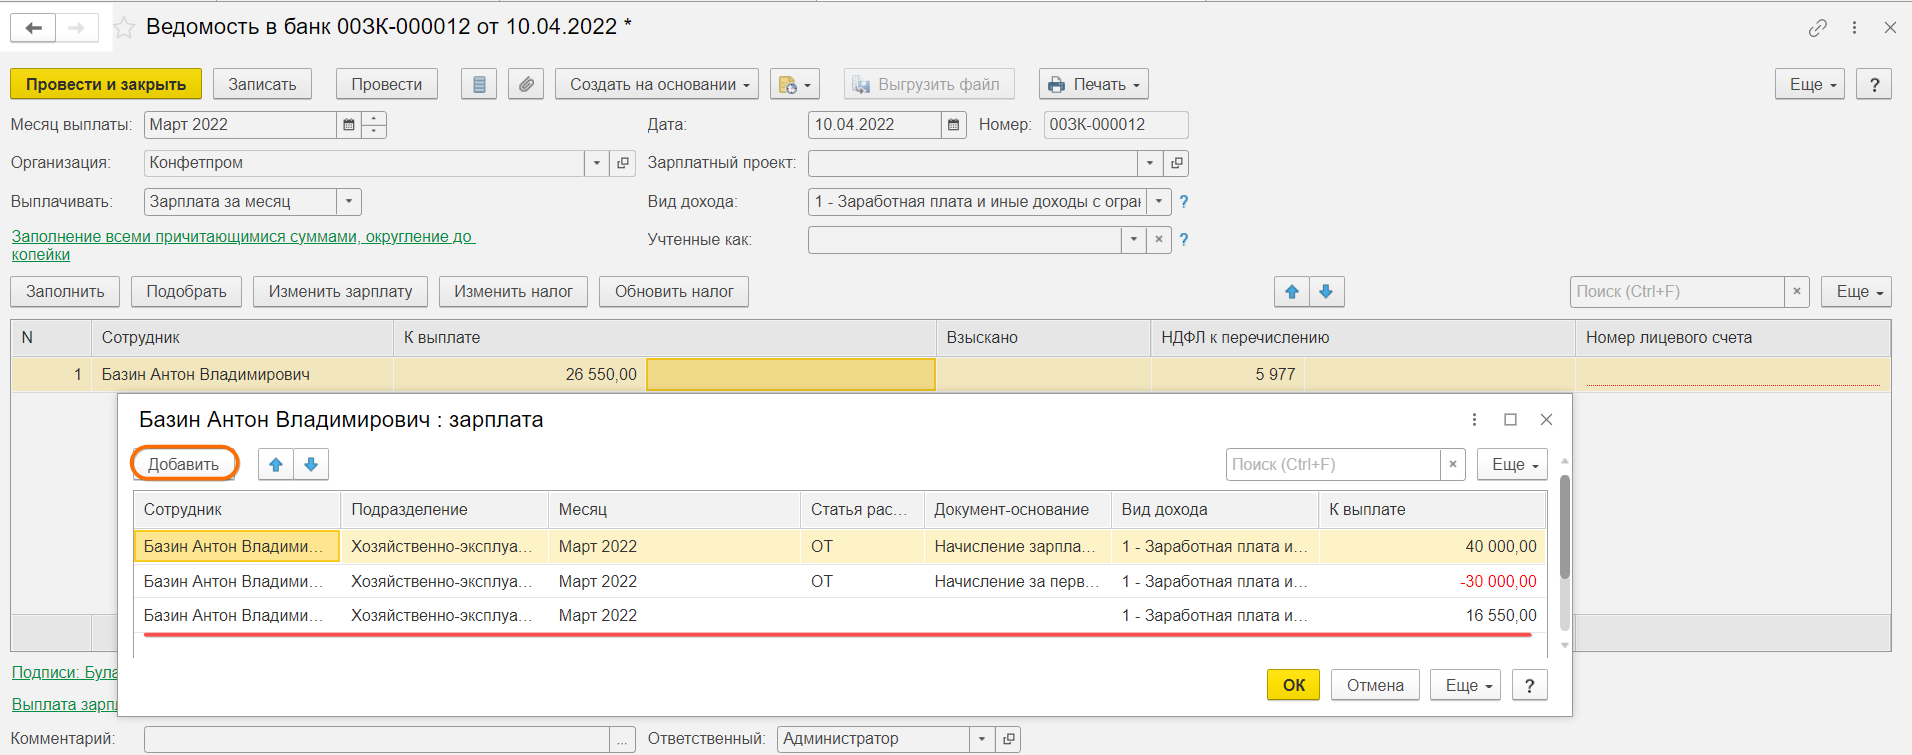
Task: Open the Печать menu
Action: [1093, 85]
